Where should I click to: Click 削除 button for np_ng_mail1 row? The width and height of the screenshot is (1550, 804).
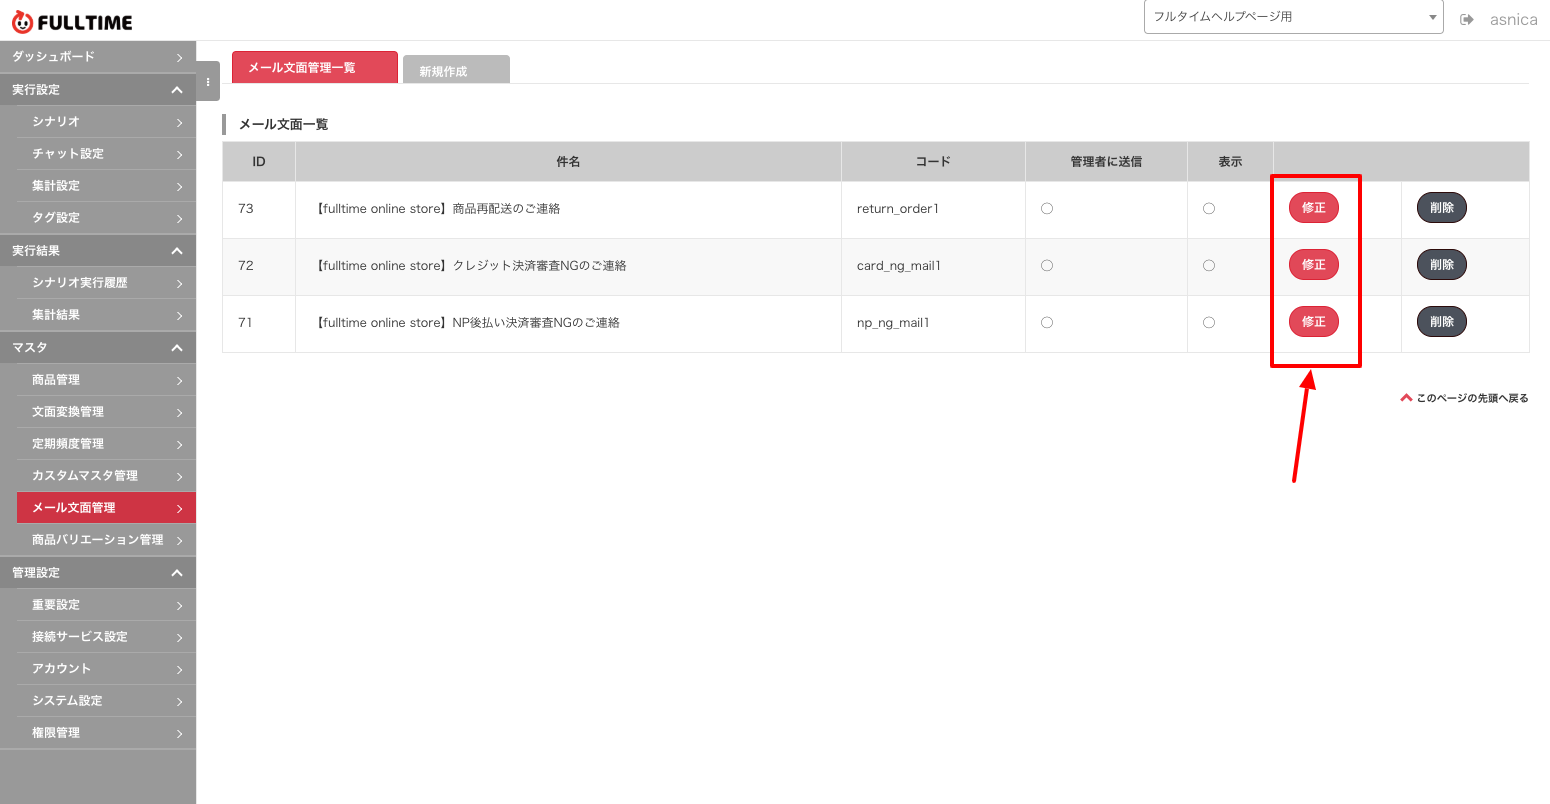click(x=1442, y=322)
